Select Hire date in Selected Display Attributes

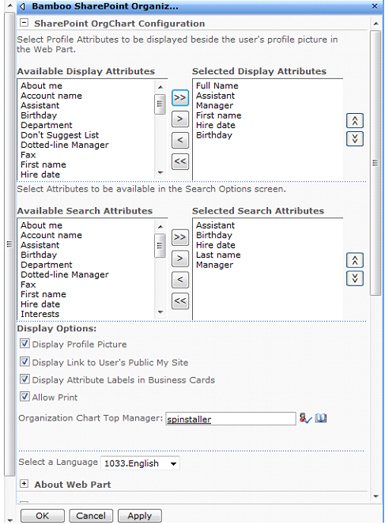pos(216,125)
